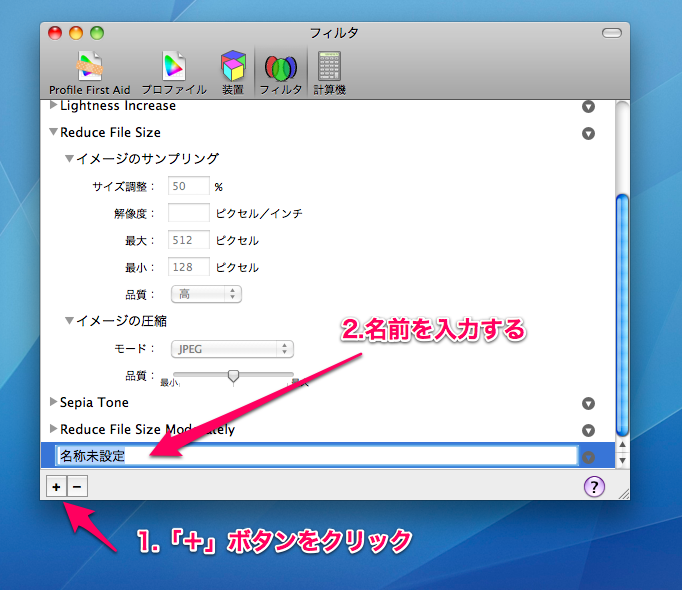Add a new filter with plus button
682x590 pixels.
[x=57, y=486]
